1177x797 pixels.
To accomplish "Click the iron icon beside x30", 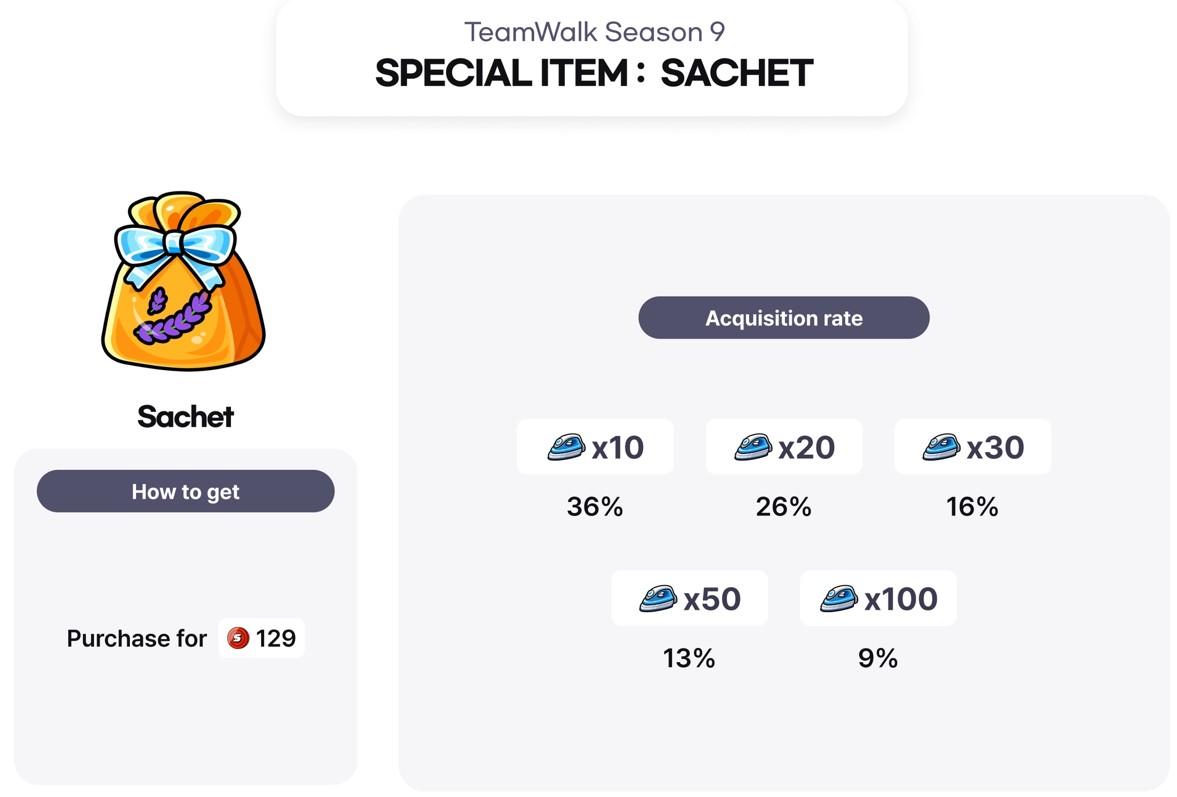I will (x=941, y=446).
